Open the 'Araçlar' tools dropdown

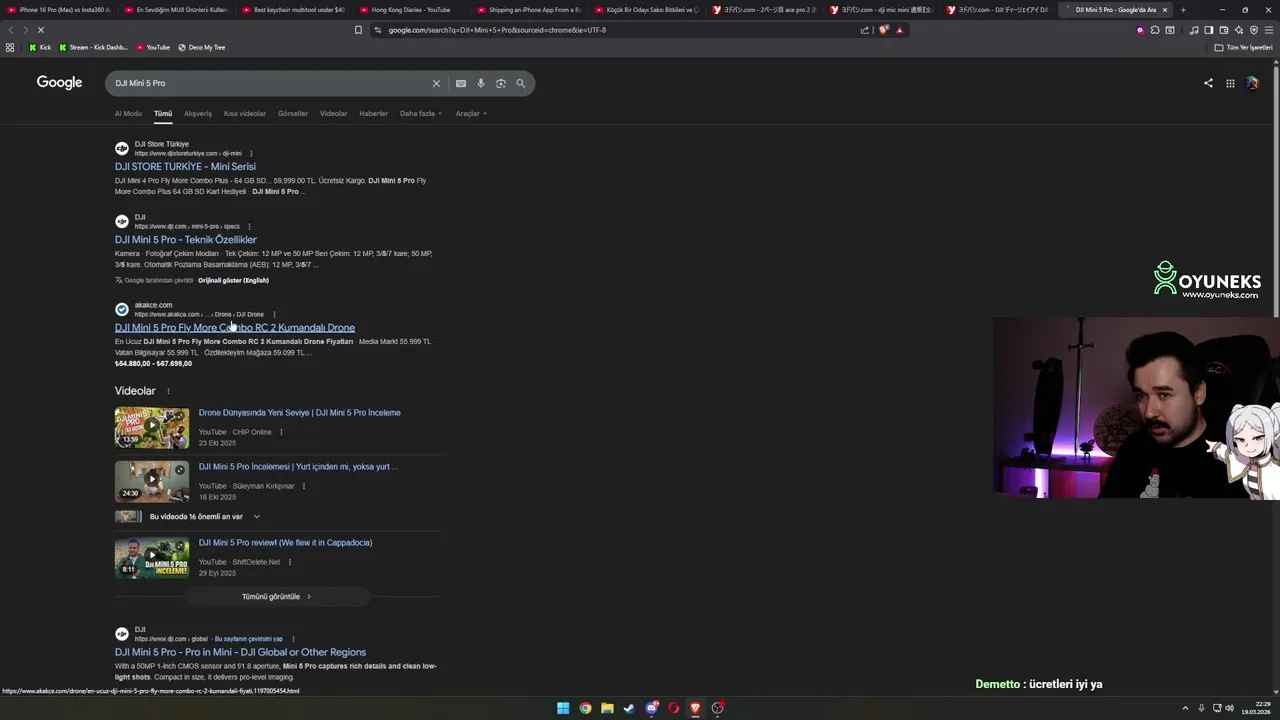click(471, 113)
